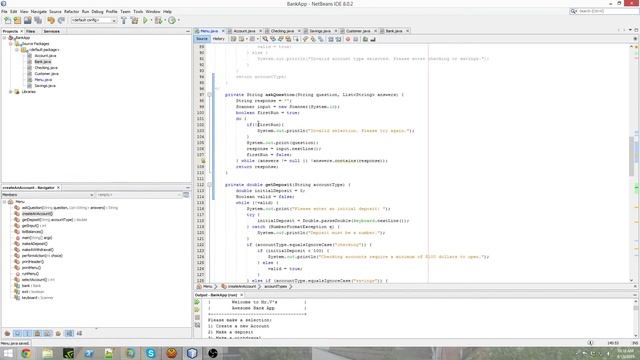Switch to the Account.java editor tab
The image size is (640, 360).
[244, 31]
